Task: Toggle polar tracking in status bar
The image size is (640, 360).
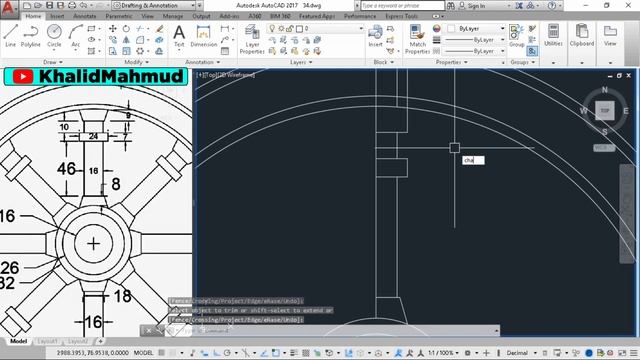Action: pyautogui.click(x=227, y=353)
